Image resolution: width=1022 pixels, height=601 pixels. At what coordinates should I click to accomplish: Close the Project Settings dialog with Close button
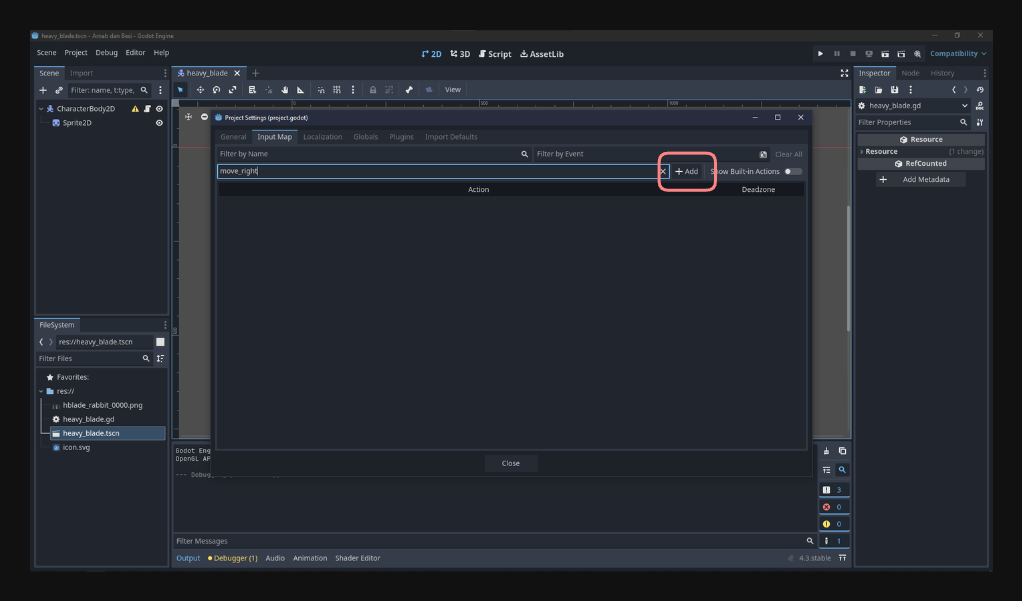(511, 463)
